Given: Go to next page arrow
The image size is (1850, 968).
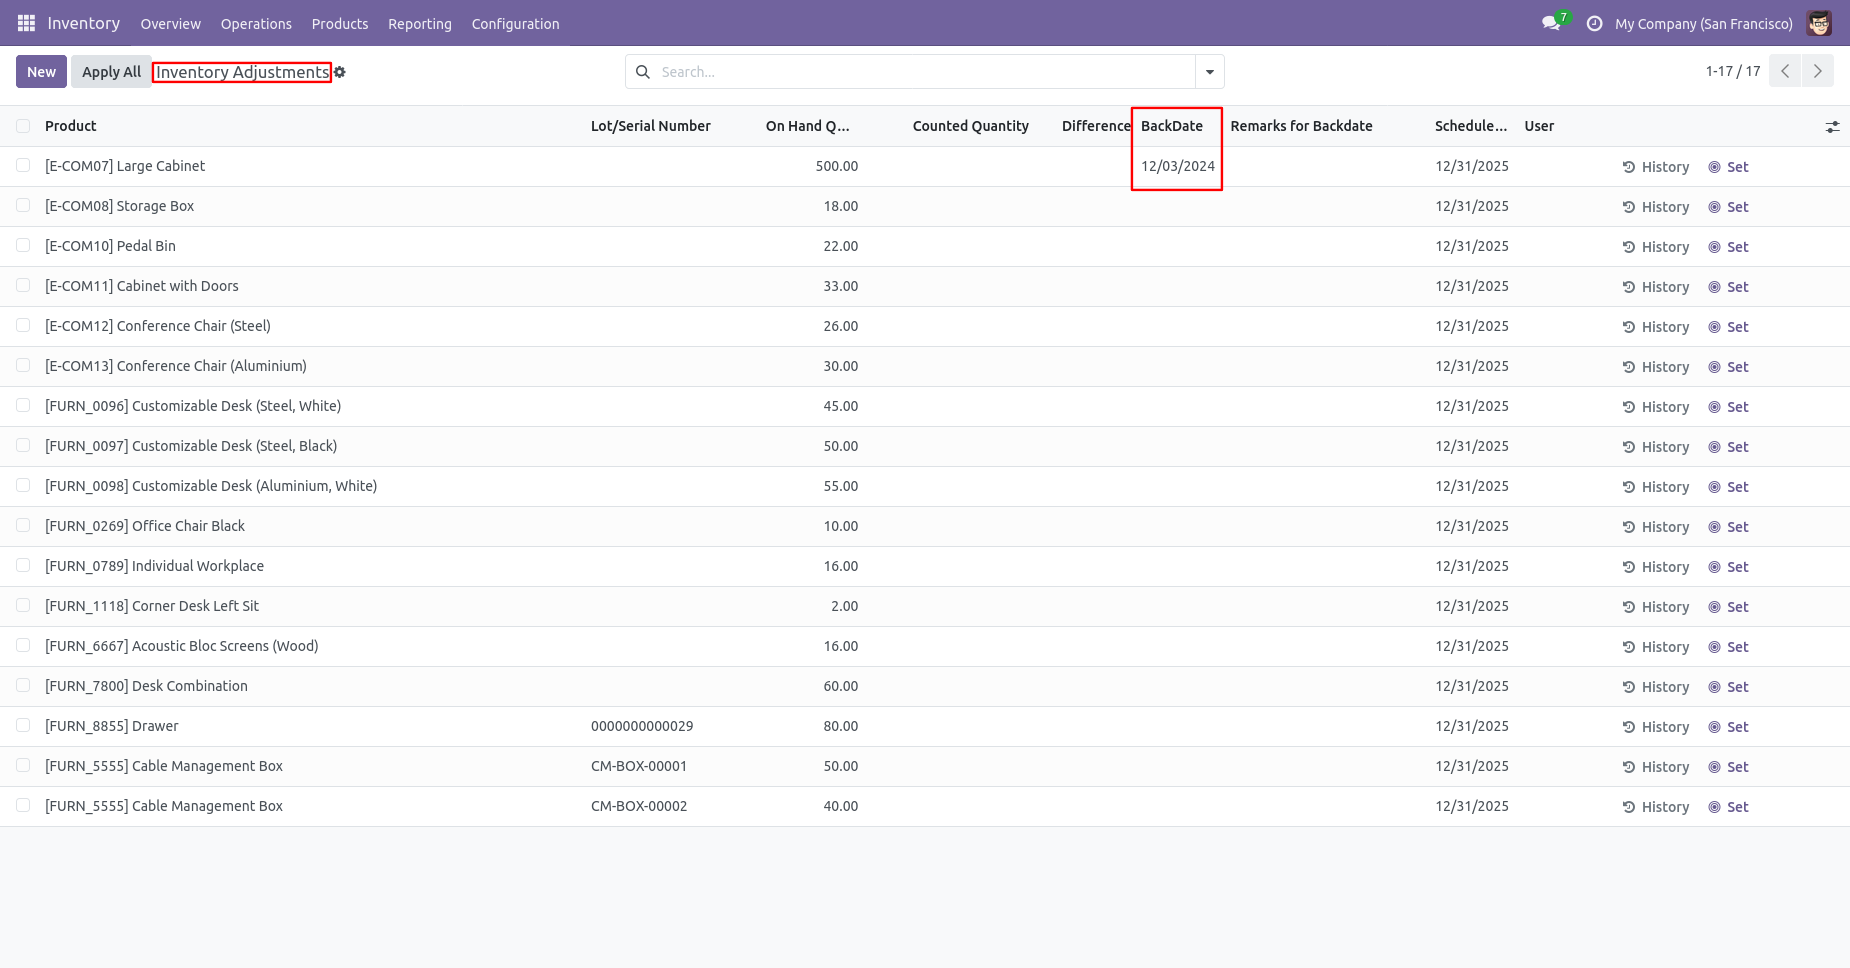Looking at the screenshot, I should (x=1817, y=71).
